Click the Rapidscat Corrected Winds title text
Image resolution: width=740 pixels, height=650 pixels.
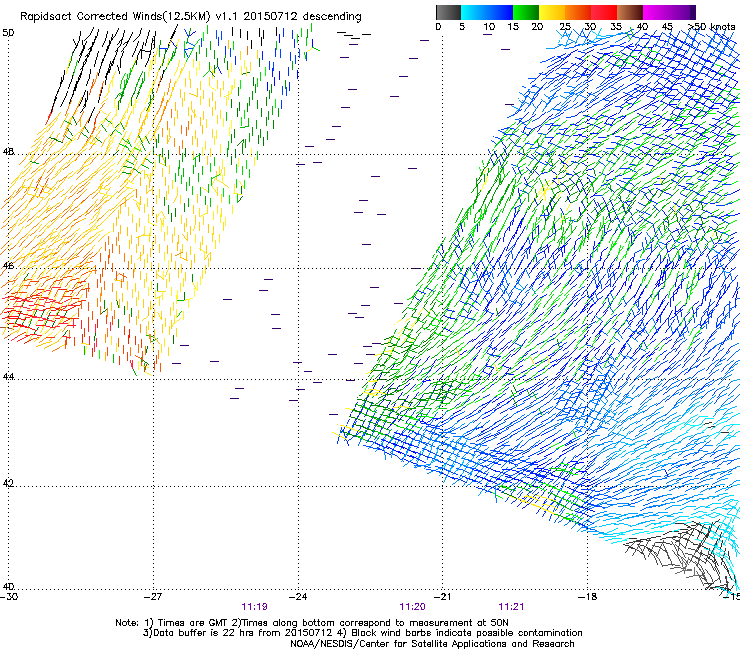[x=191, y=17]
